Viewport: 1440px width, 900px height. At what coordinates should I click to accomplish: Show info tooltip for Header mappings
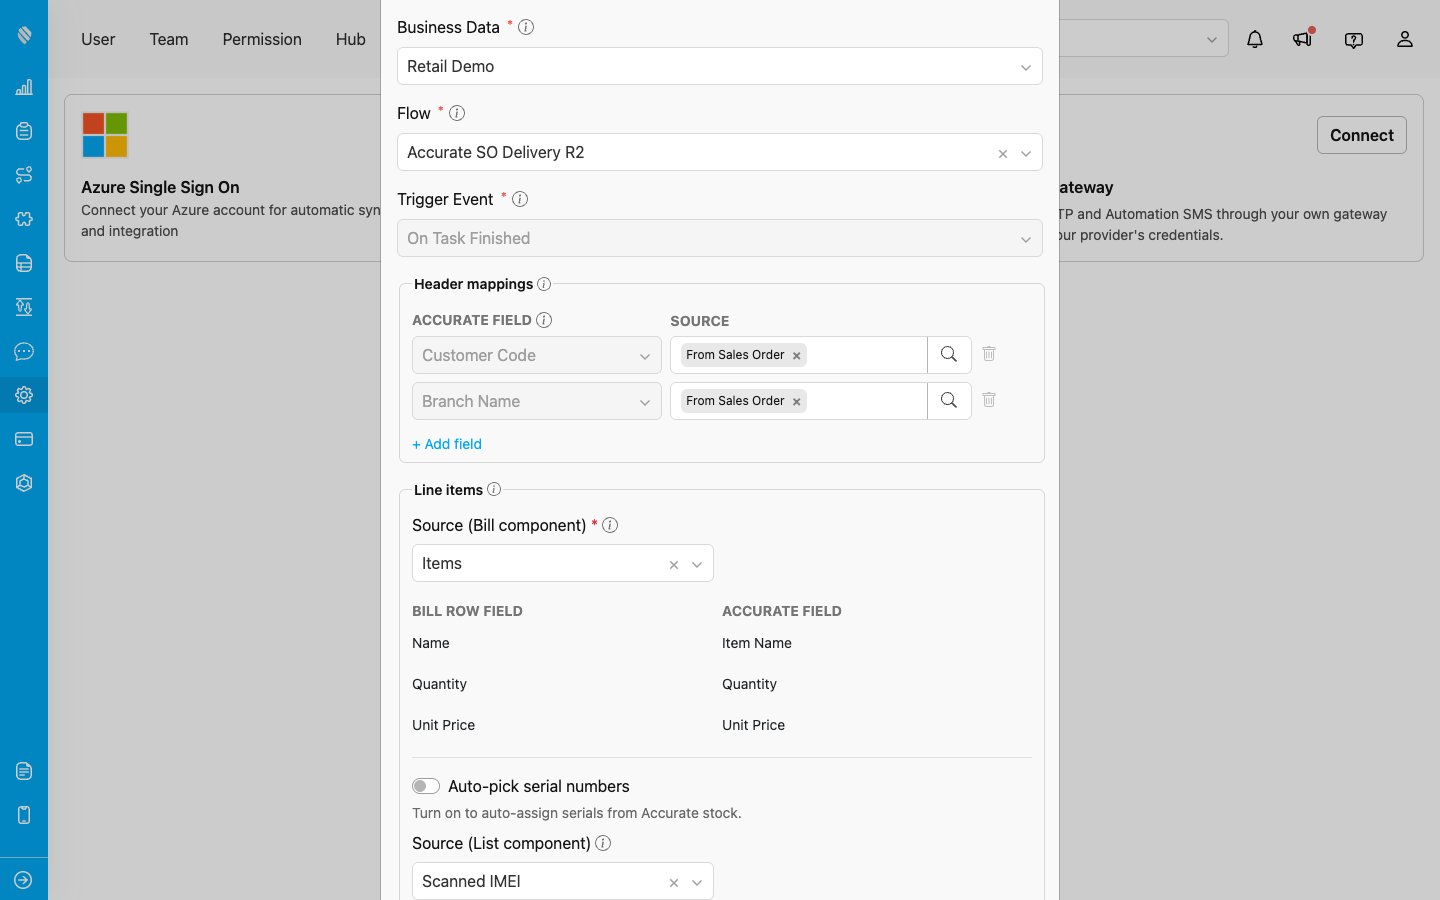[x=544, y=284]
